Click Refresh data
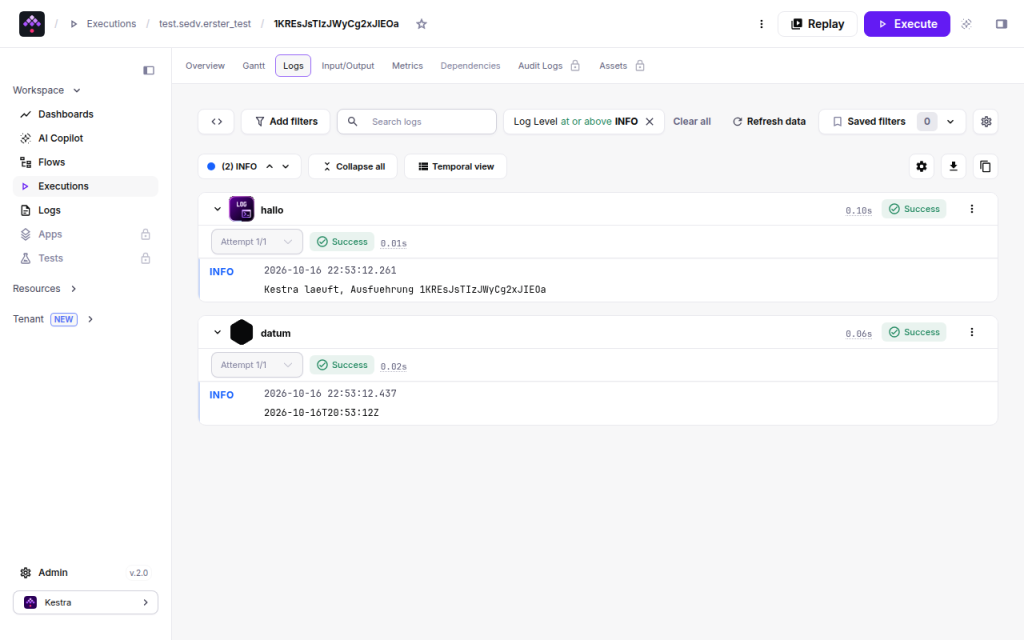The height and width of the screenshot is (640, 1024). [769, 121]
